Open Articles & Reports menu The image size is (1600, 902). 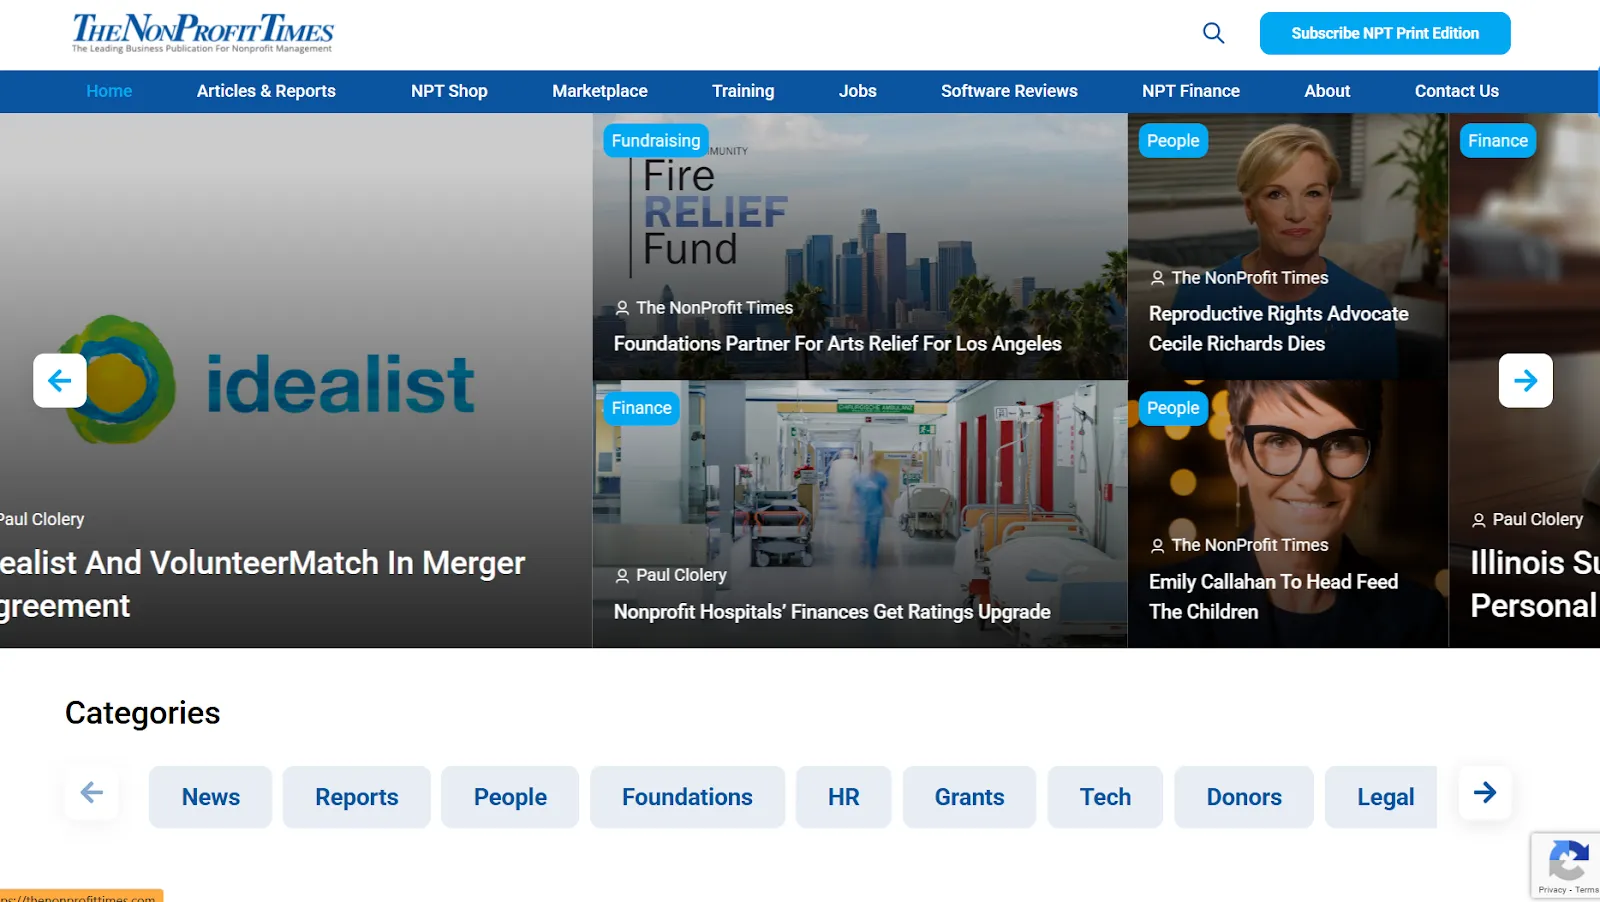click(266, 91)
